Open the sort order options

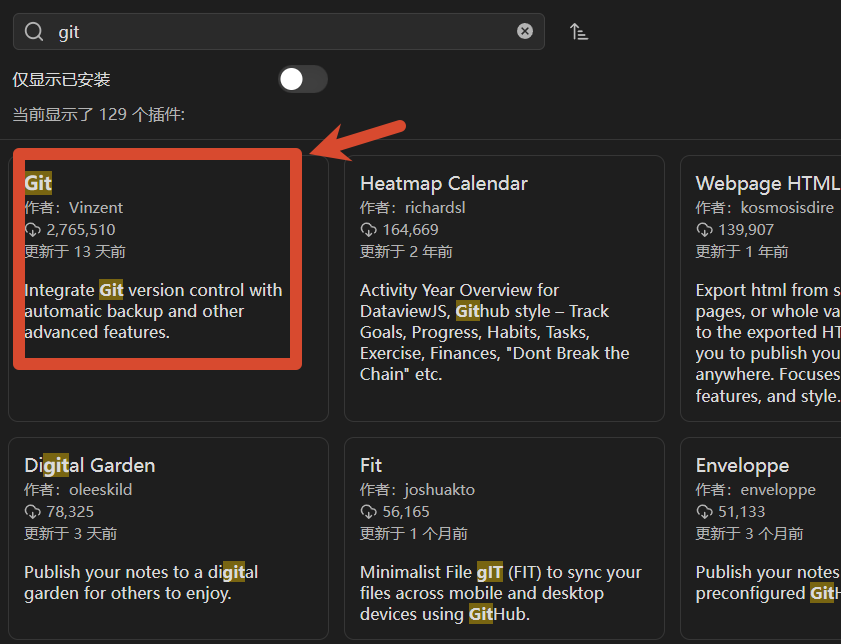click(x=579, y=32)
